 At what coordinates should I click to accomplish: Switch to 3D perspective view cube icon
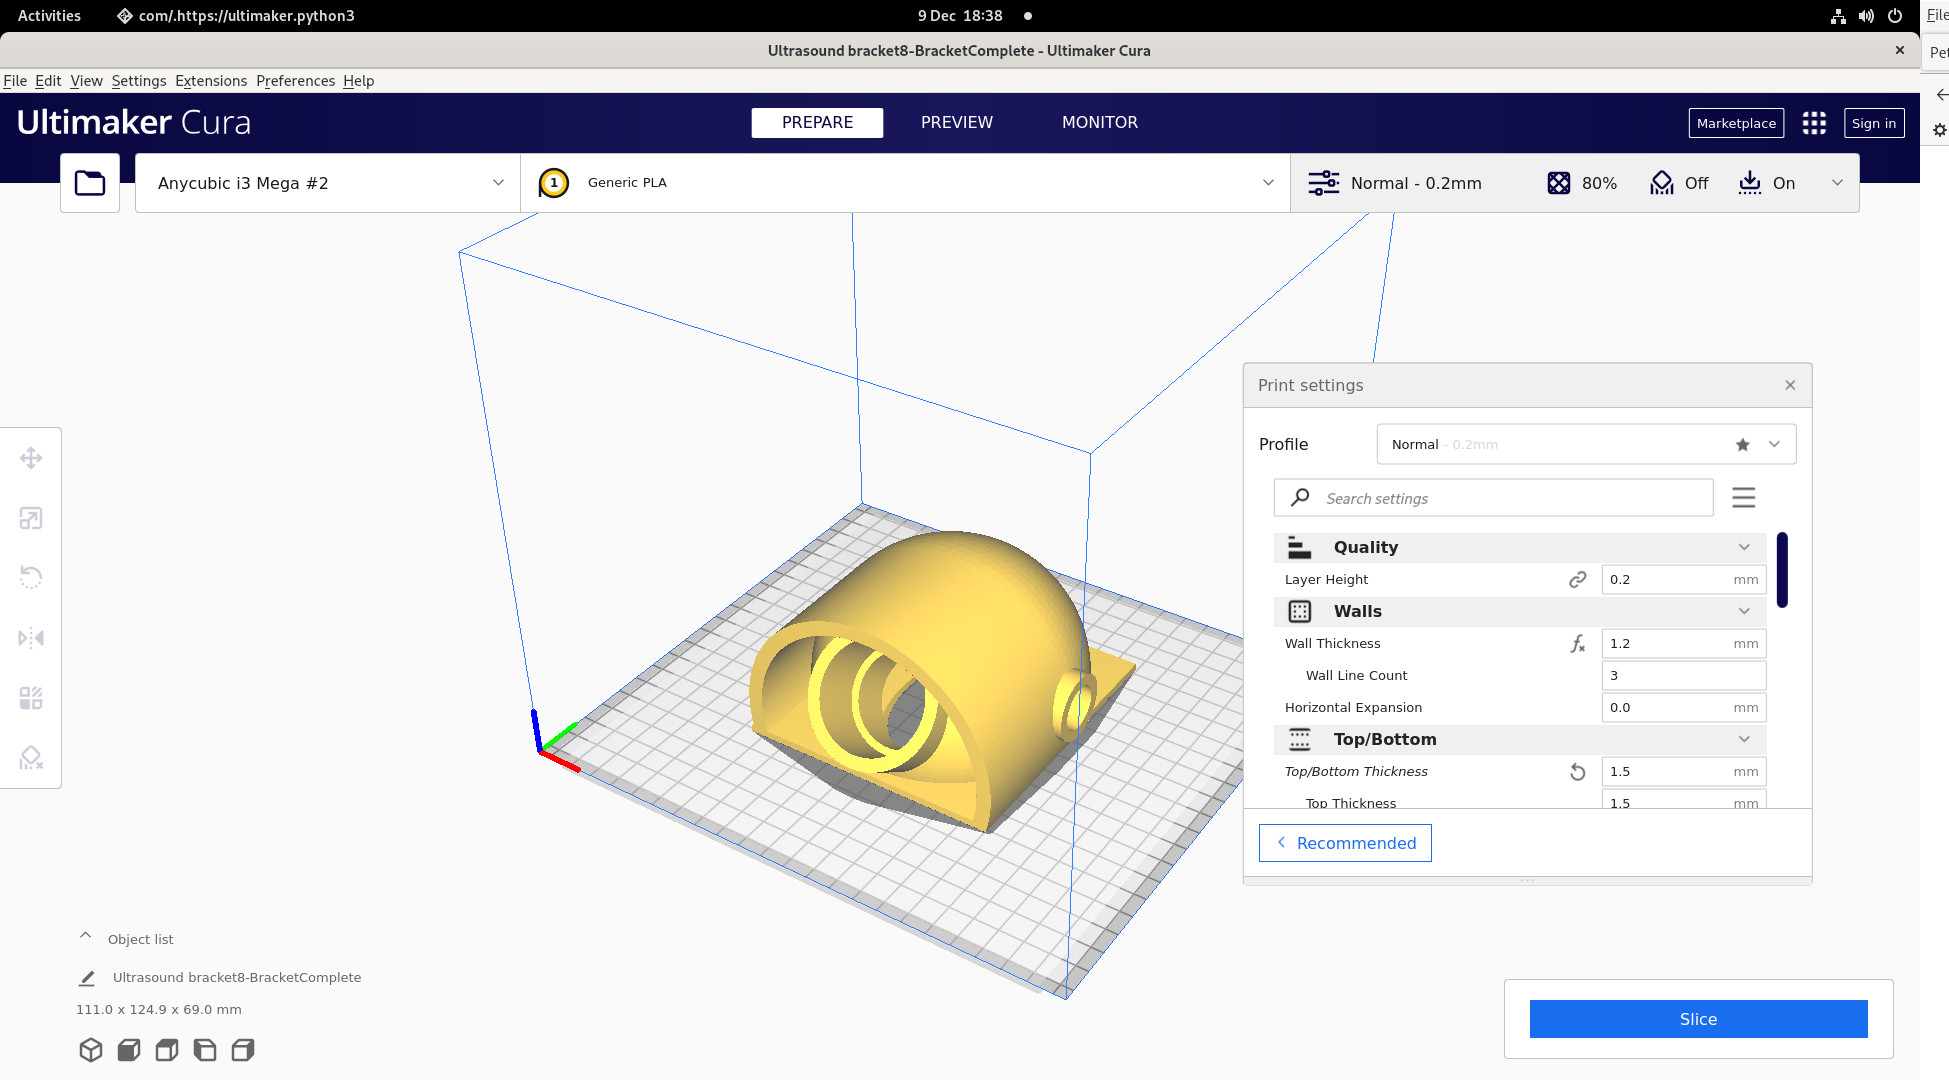(91, 1050)
